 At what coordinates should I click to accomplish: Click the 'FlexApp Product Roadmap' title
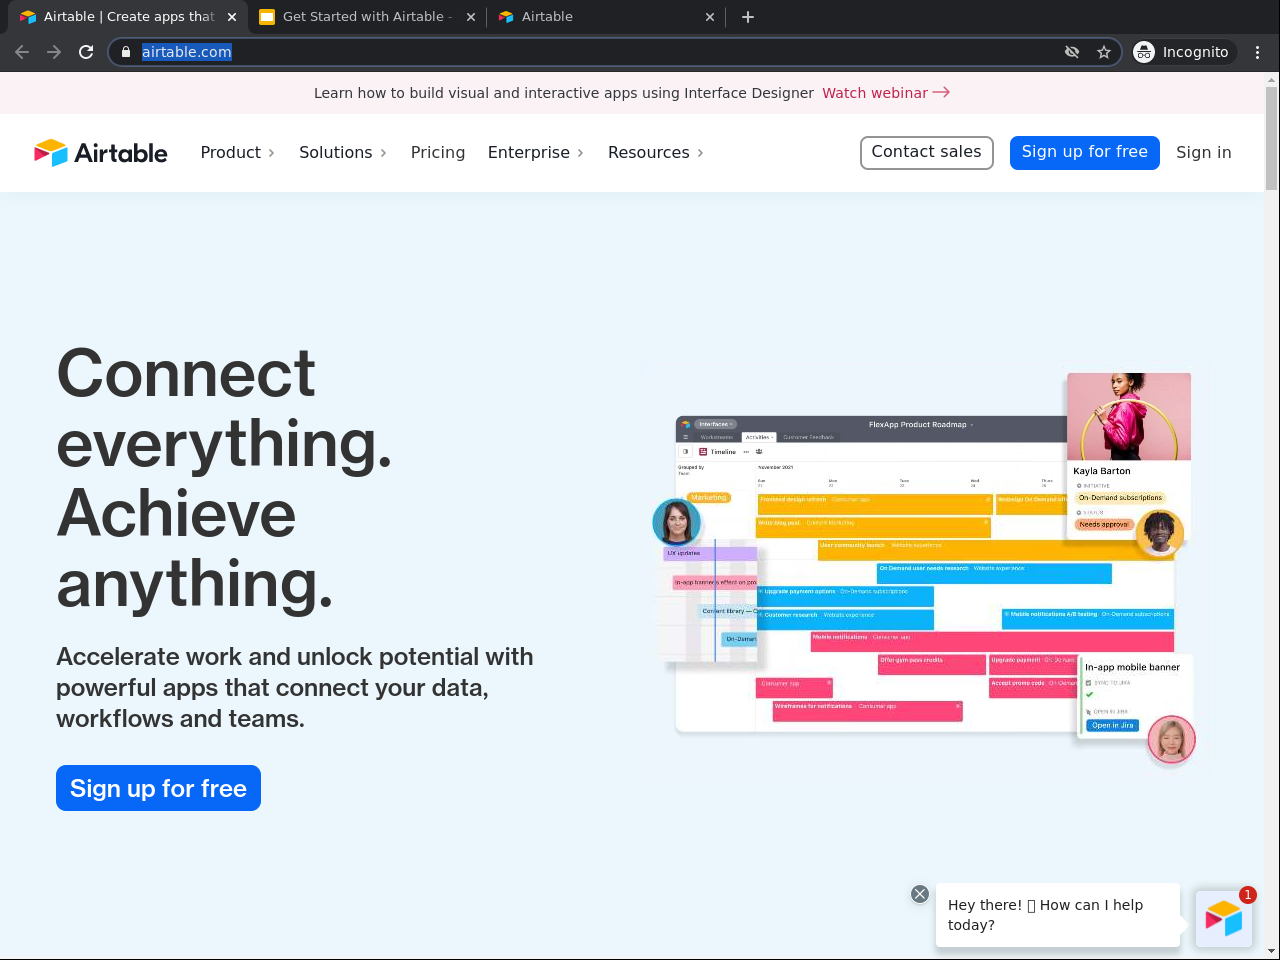tap(918, 425)
